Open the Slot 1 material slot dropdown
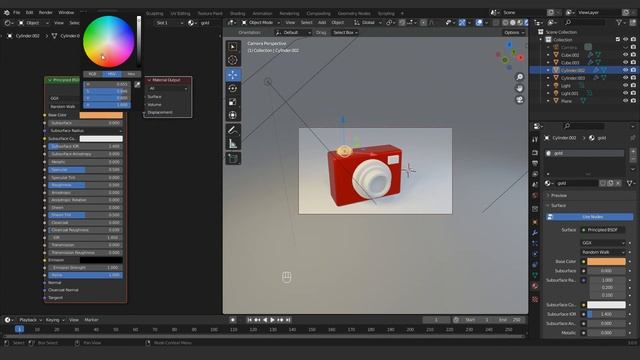 click(x=169, y=23)
